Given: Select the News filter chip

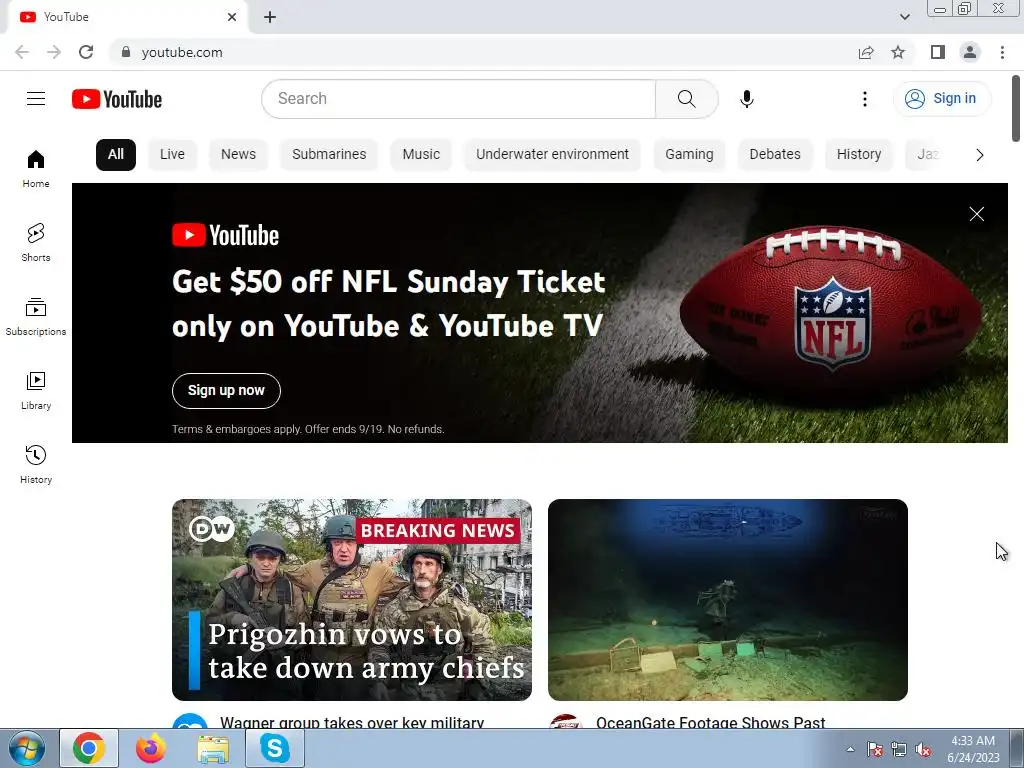Looking at the screenshot, I should pyautogui.click(x=238, y=155).
